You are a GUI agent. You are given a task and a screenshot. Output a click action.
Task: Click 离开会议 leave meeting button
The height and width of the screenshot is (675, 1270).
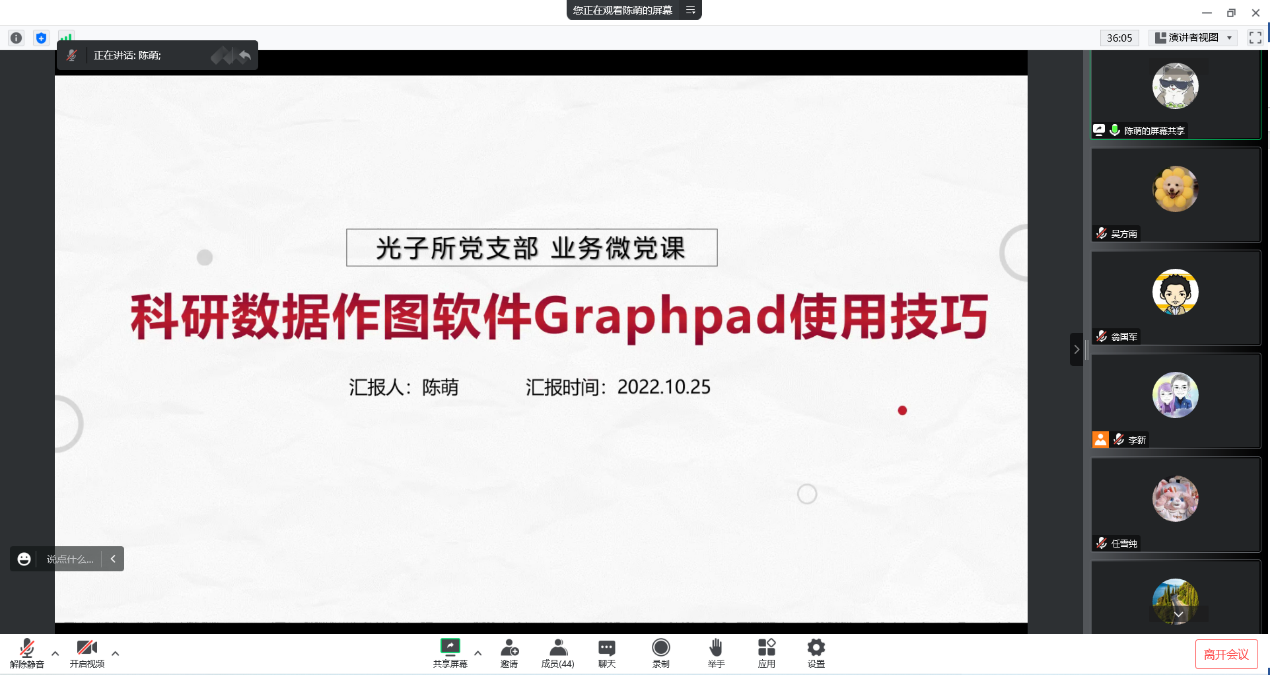point(1225,654)
